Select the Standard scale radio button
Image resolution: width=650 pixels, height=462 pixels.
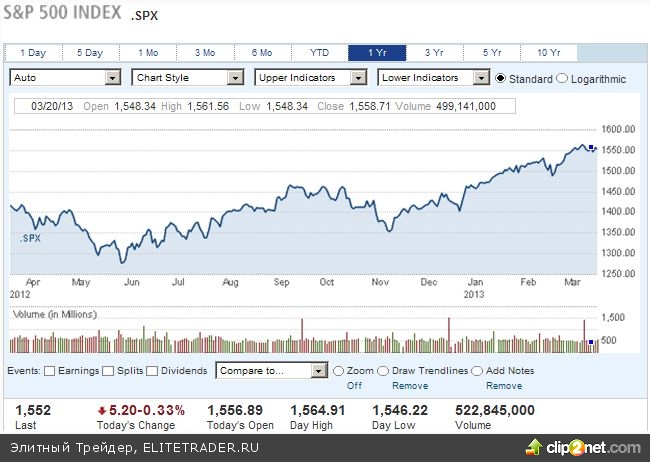point(502,78)
